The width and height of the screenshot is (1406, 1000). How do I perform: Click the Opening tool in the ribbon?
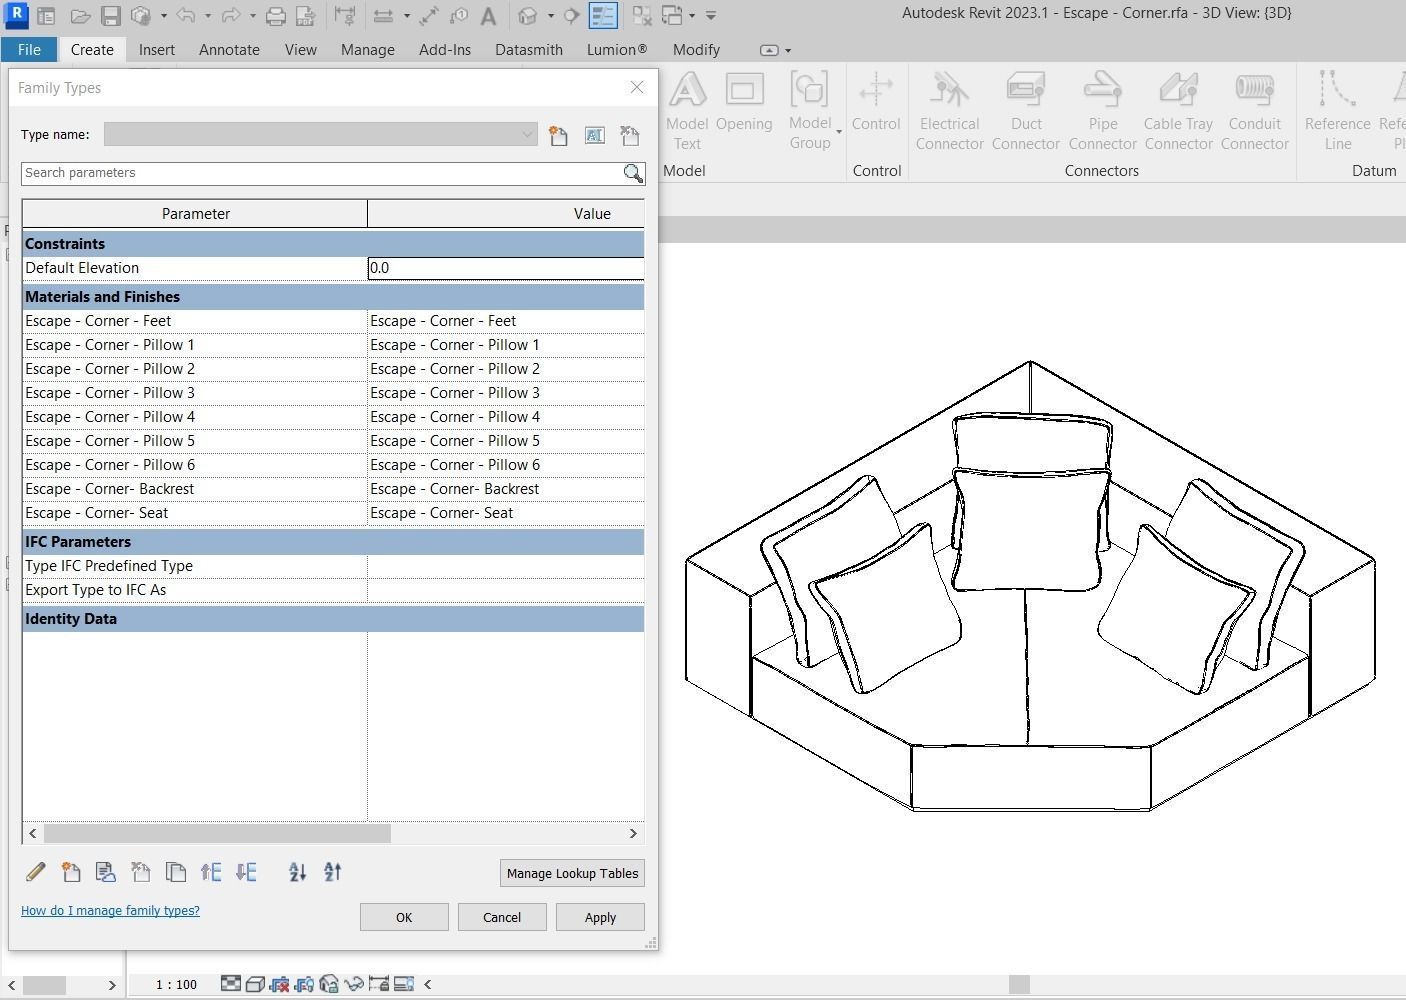click(x=744, y=102)
